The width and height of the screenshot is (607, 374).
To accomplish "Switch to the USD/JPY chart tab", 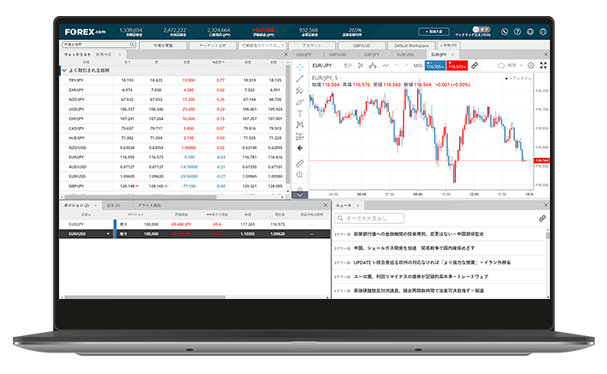I will point(304,55).
